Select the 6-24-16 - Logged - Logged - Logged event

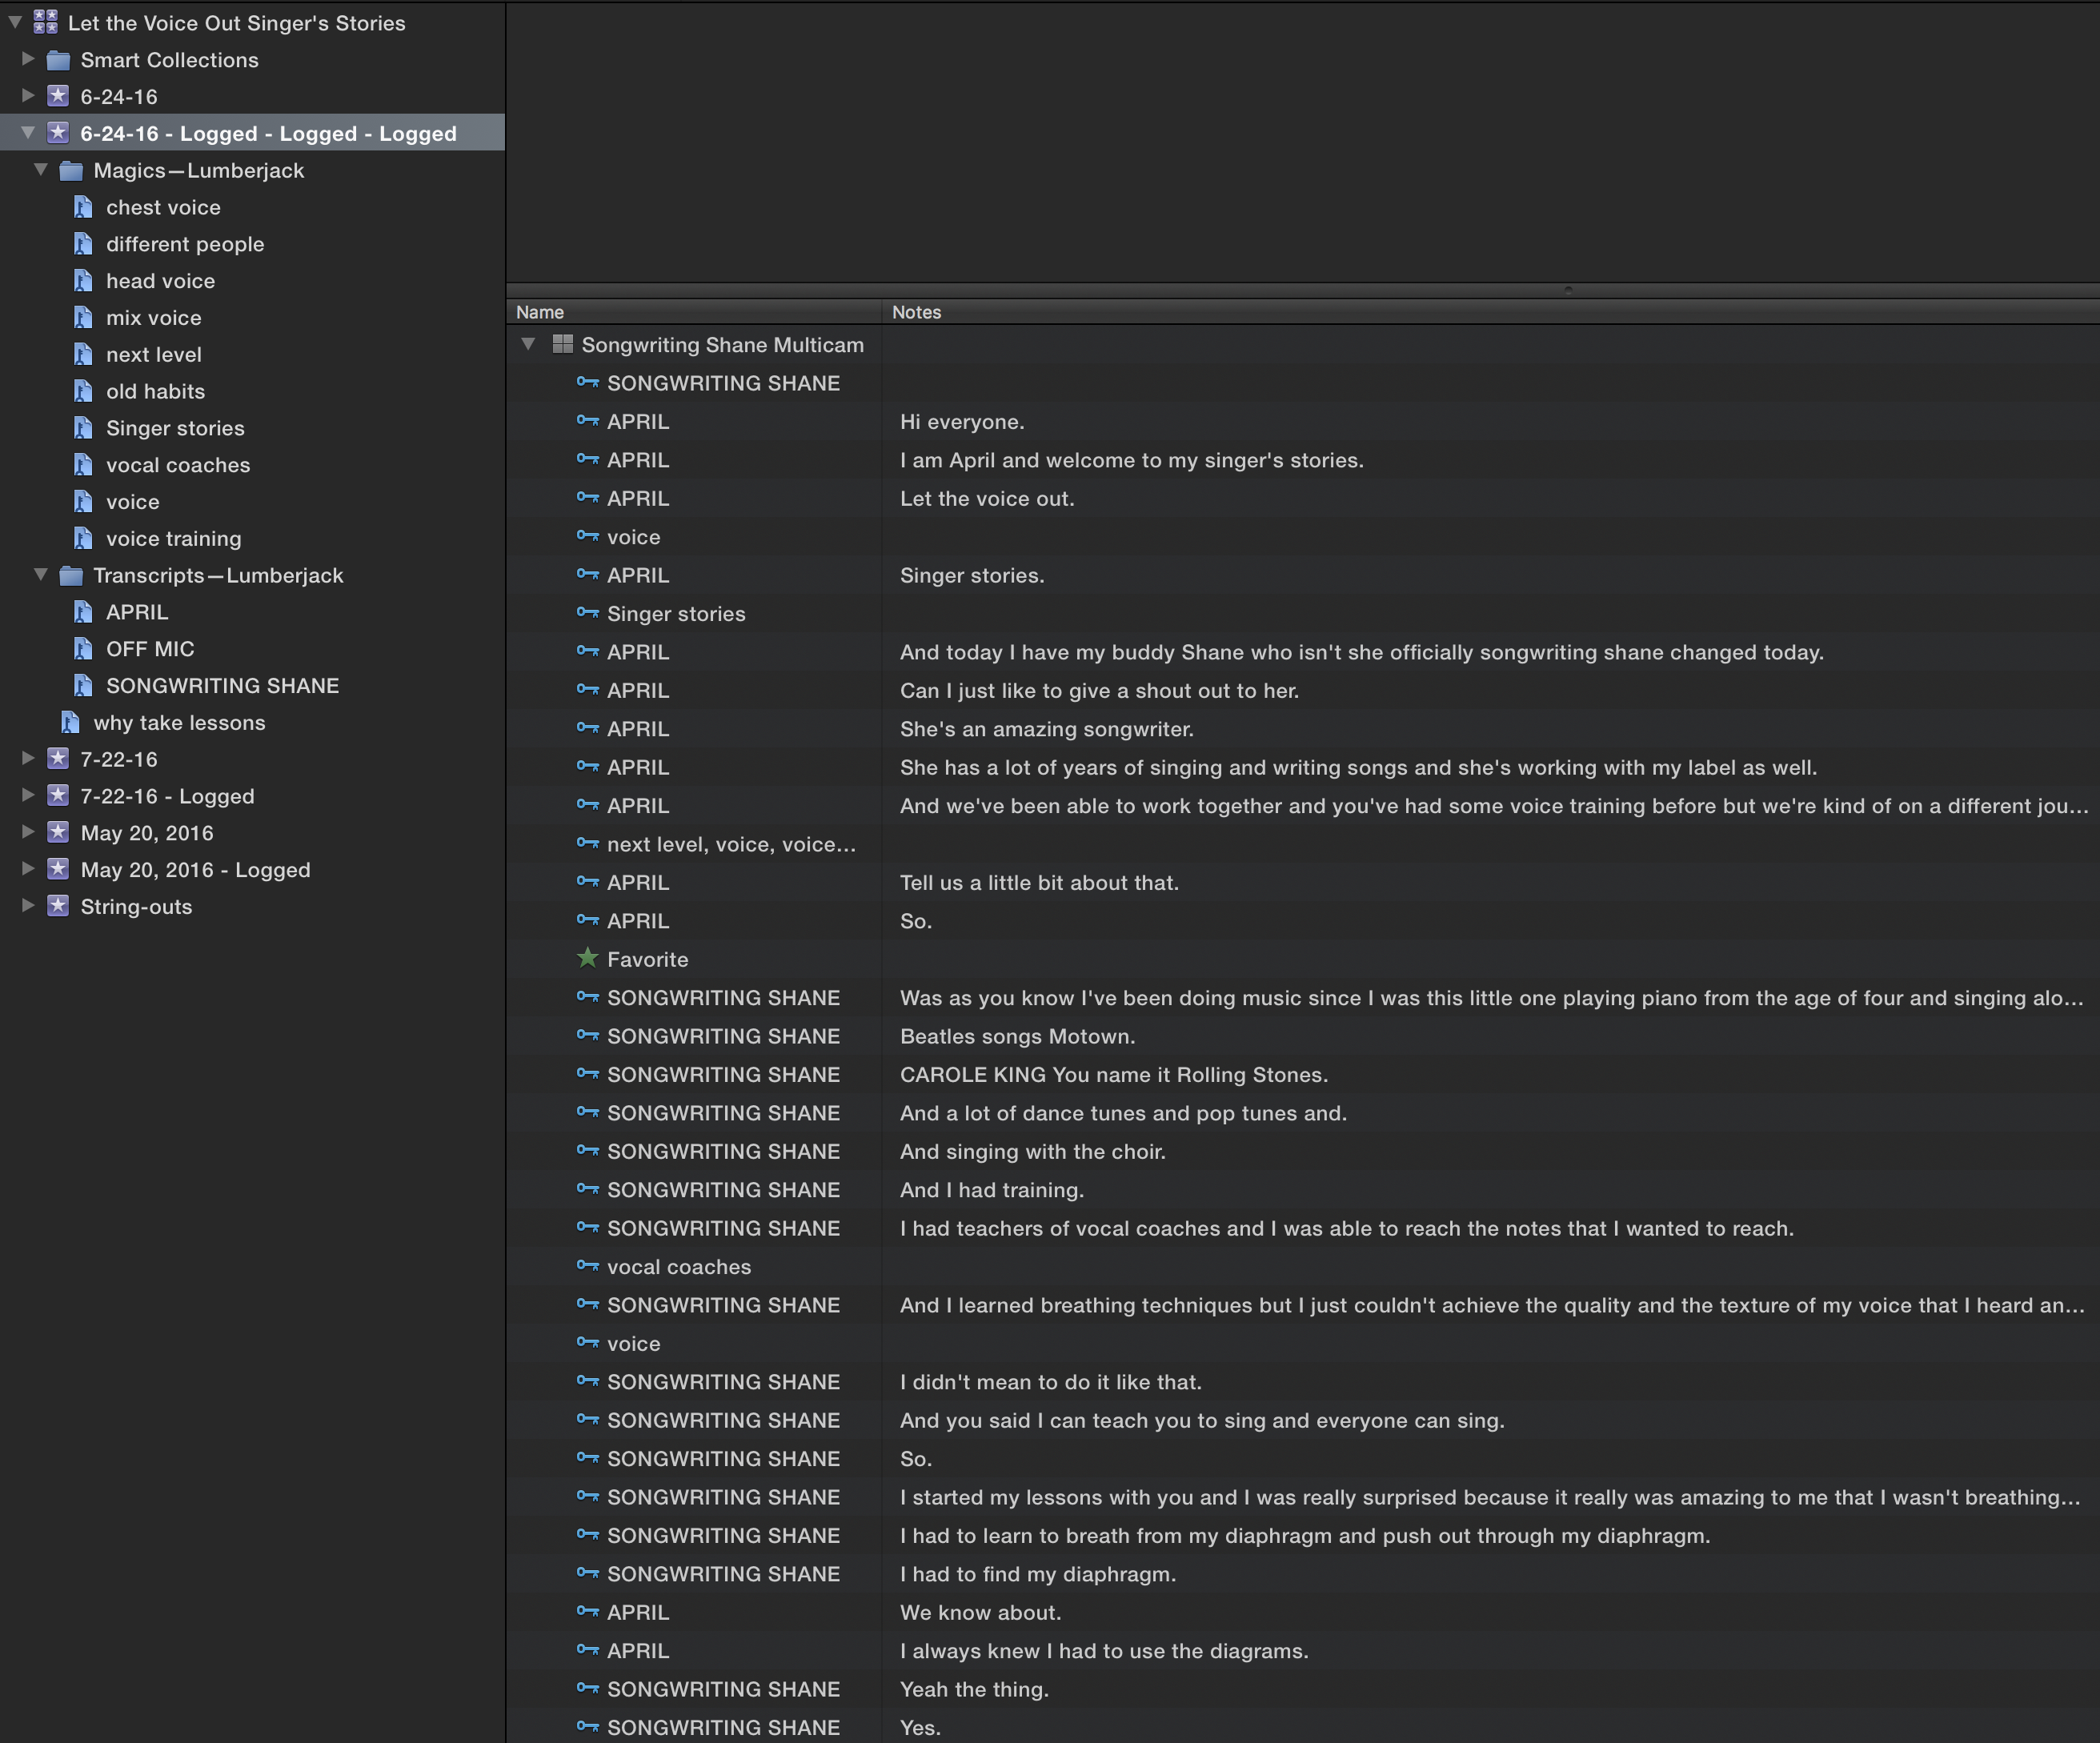coord(252,133)
